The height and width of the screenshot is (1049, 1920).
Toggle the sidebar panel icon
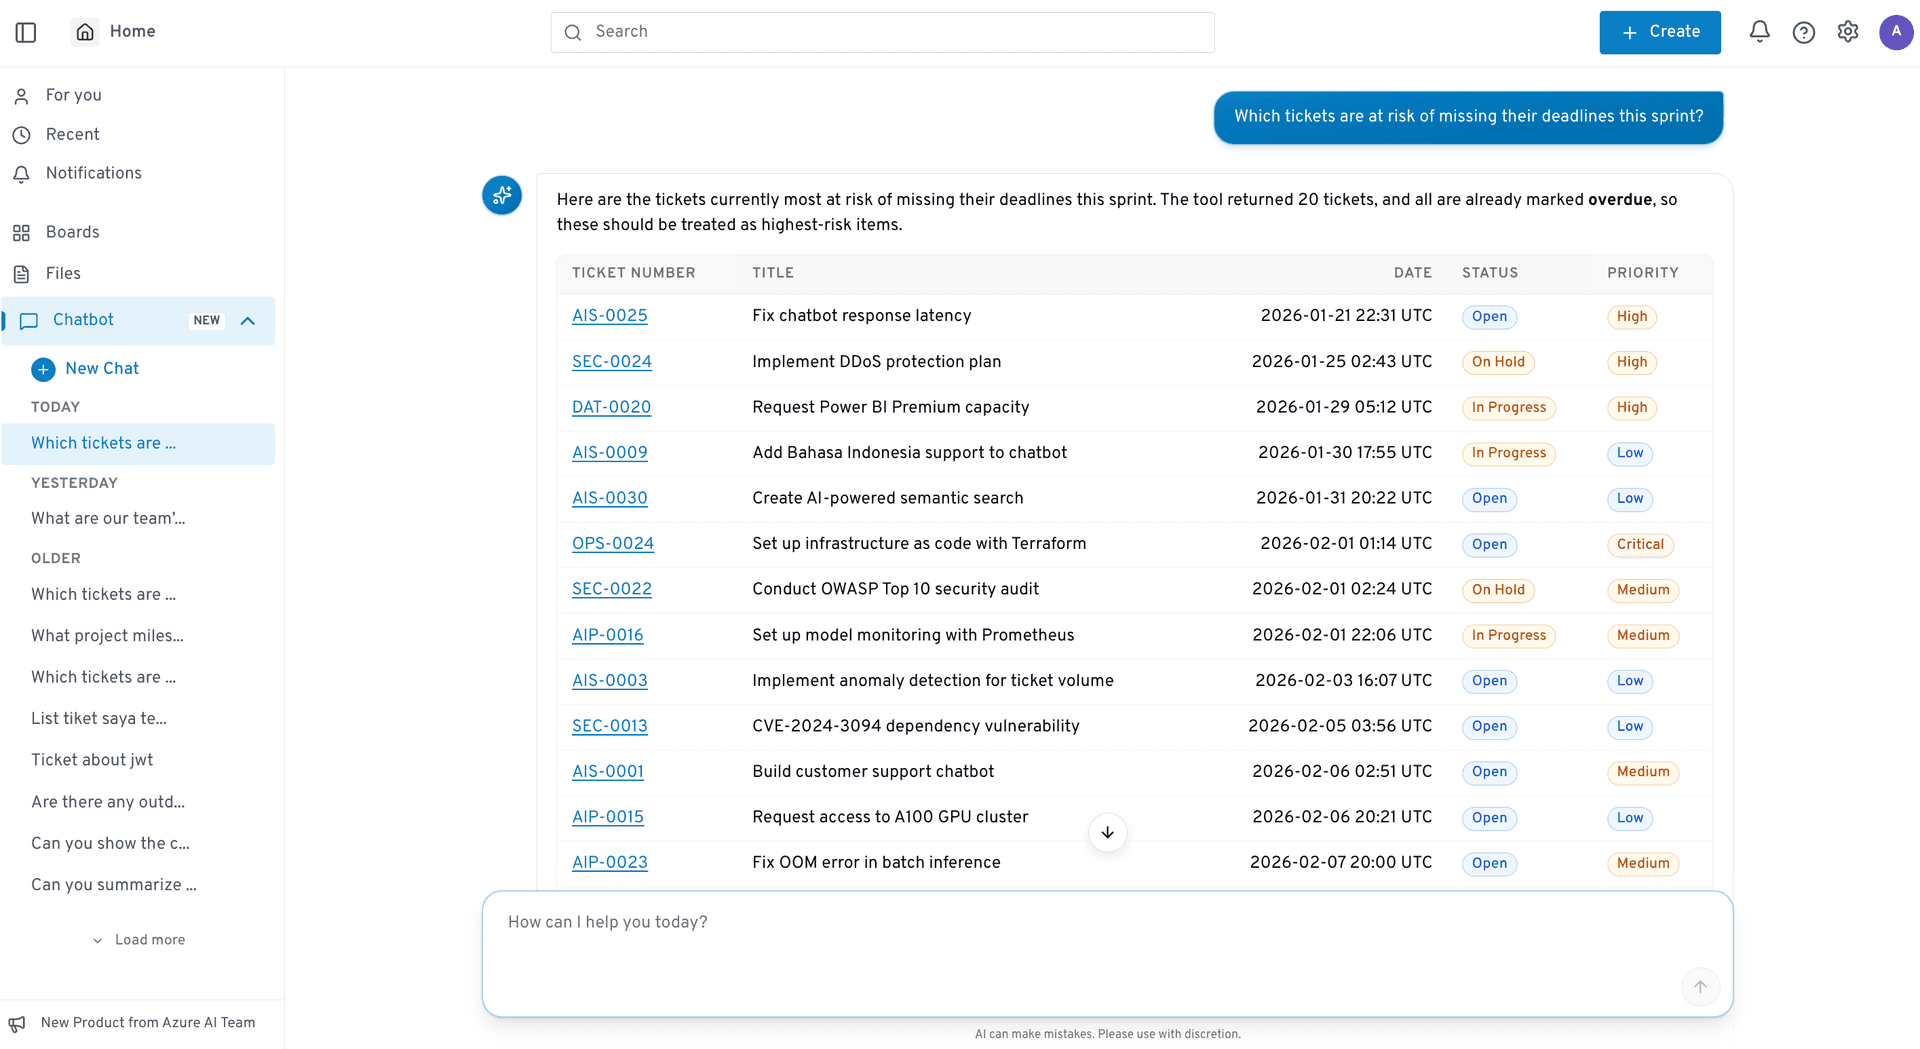click(x=26, y=32)
